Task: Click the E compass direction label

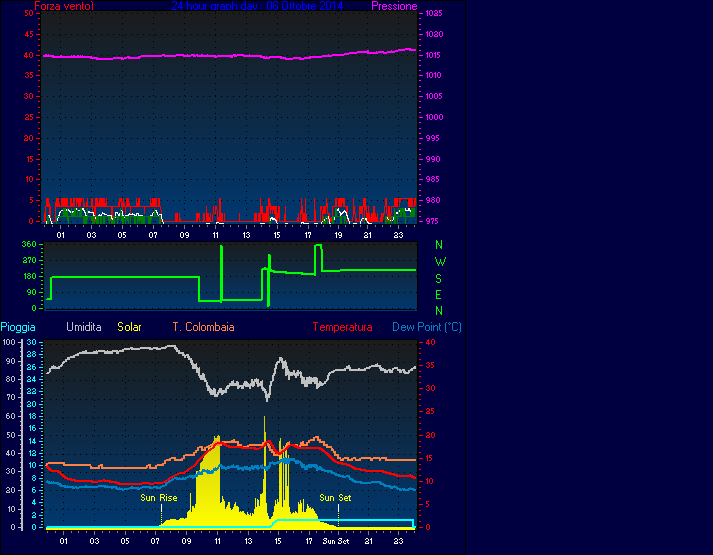Action: pyautogui.click(x=438, y=295)
